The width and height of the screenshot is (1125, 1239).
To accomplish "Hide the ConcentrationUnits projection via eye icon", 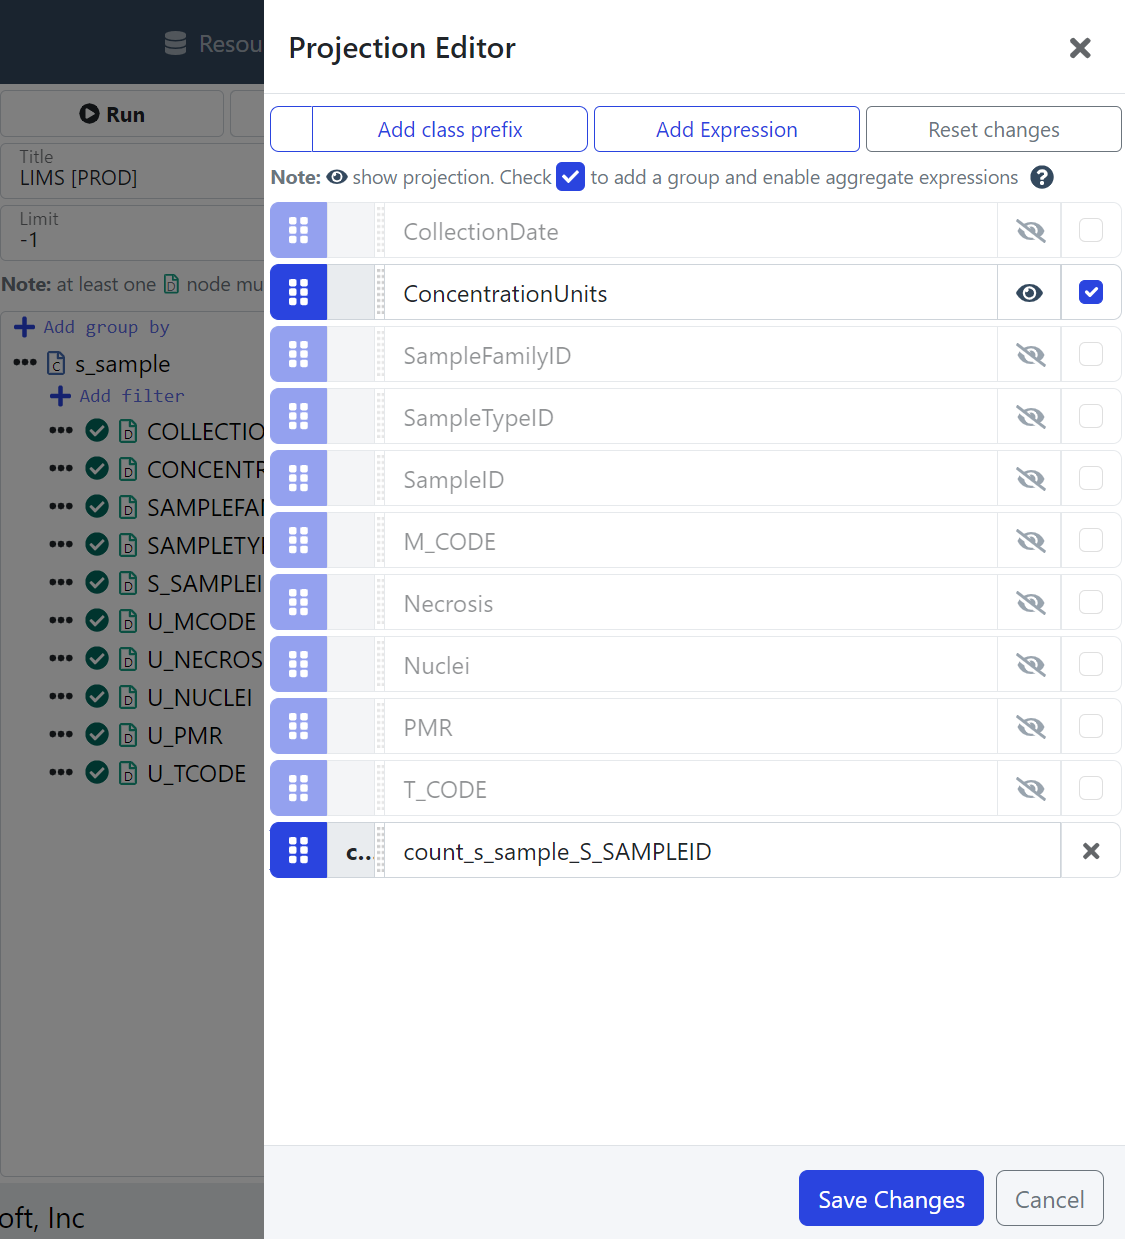I will tap(1029, 293).
